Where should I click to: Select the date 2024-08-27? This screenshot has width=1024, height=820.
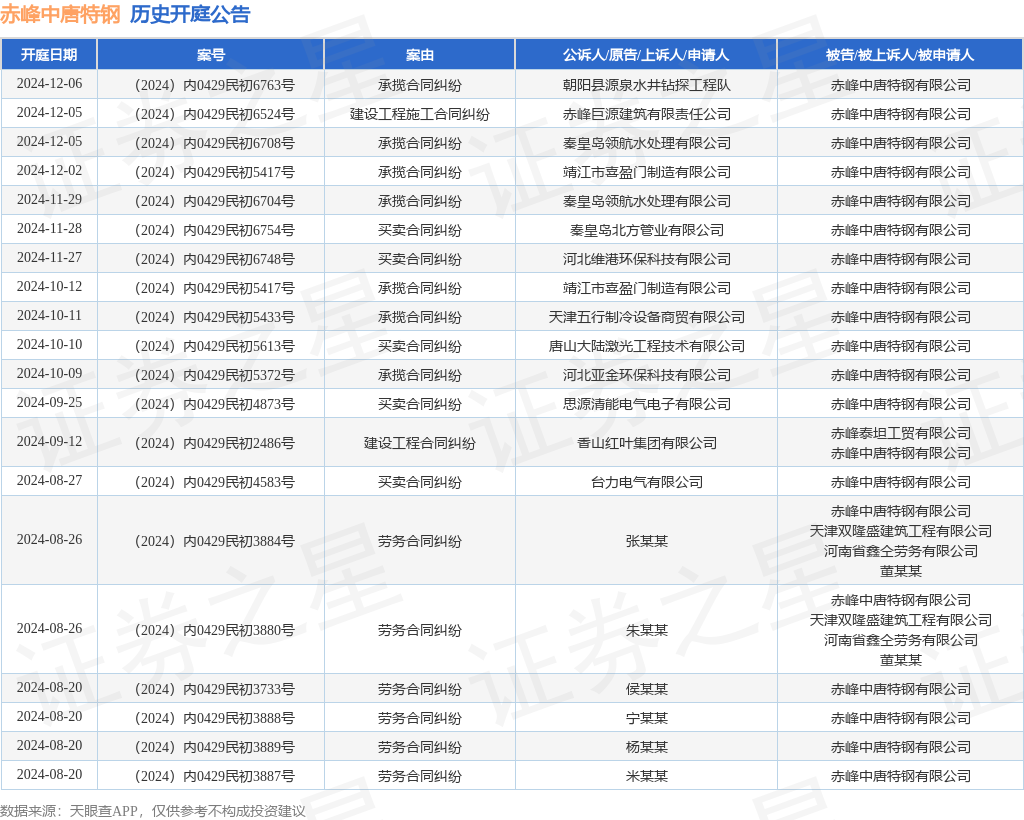tap(50, 480)
